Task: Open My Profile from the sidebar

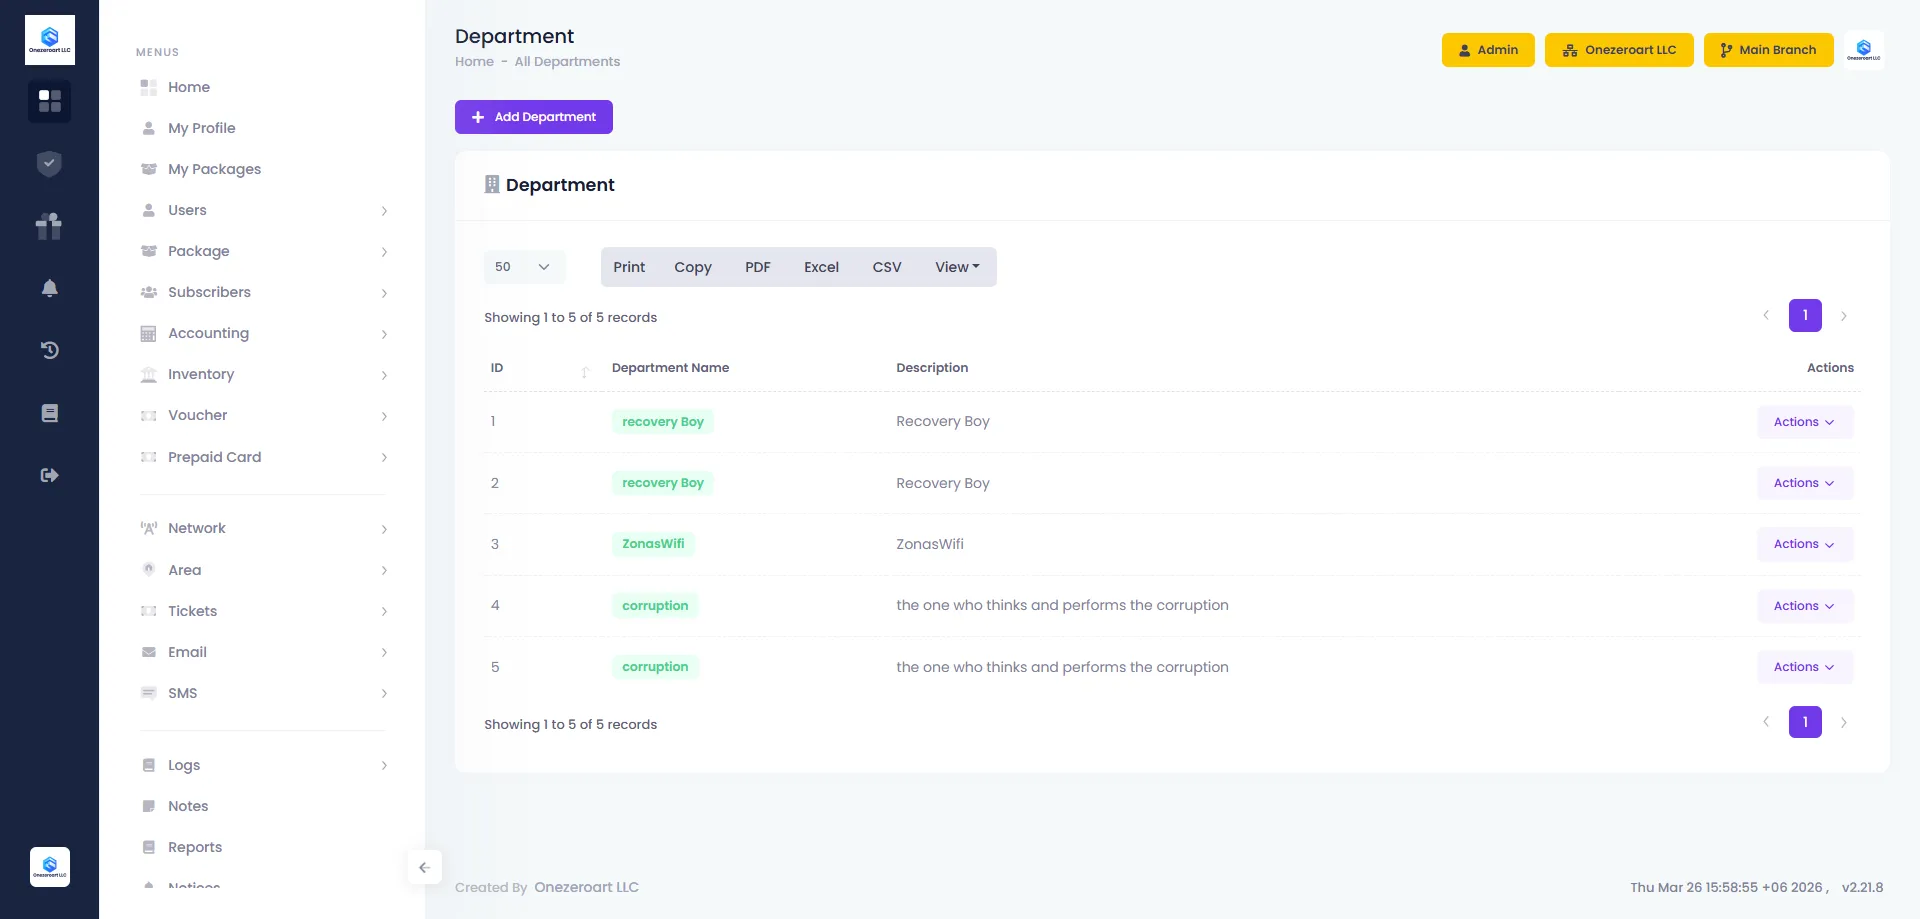Action: click(x=202, y=128)
